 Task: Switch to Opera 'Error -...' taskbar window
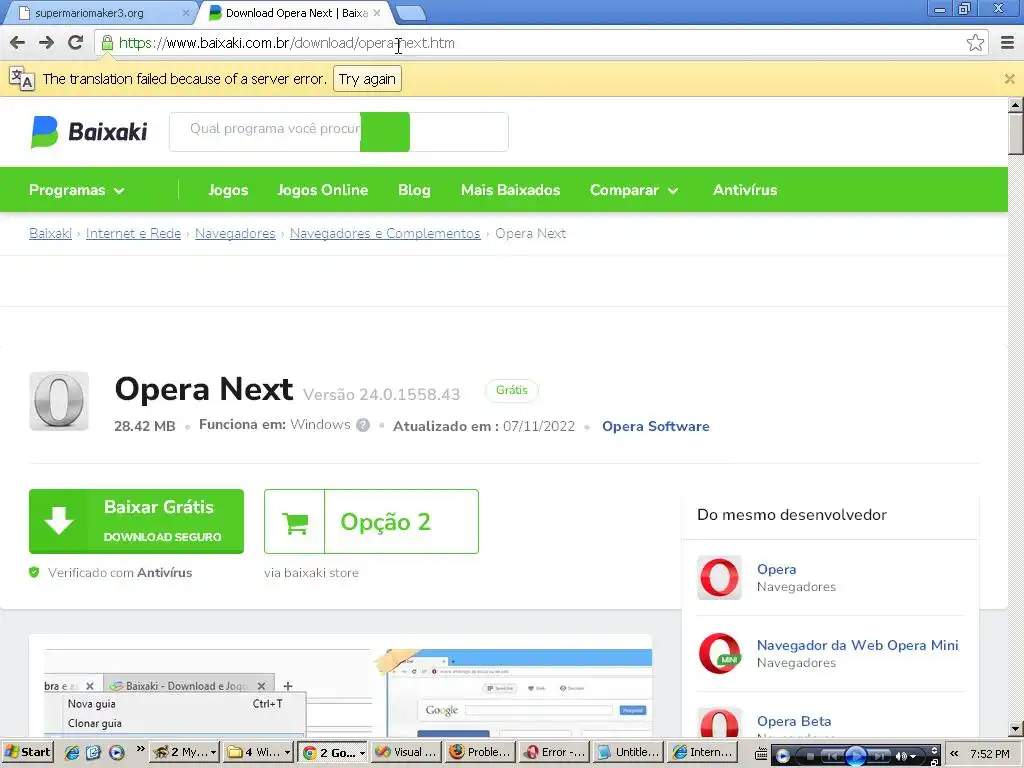click(555, 752)
